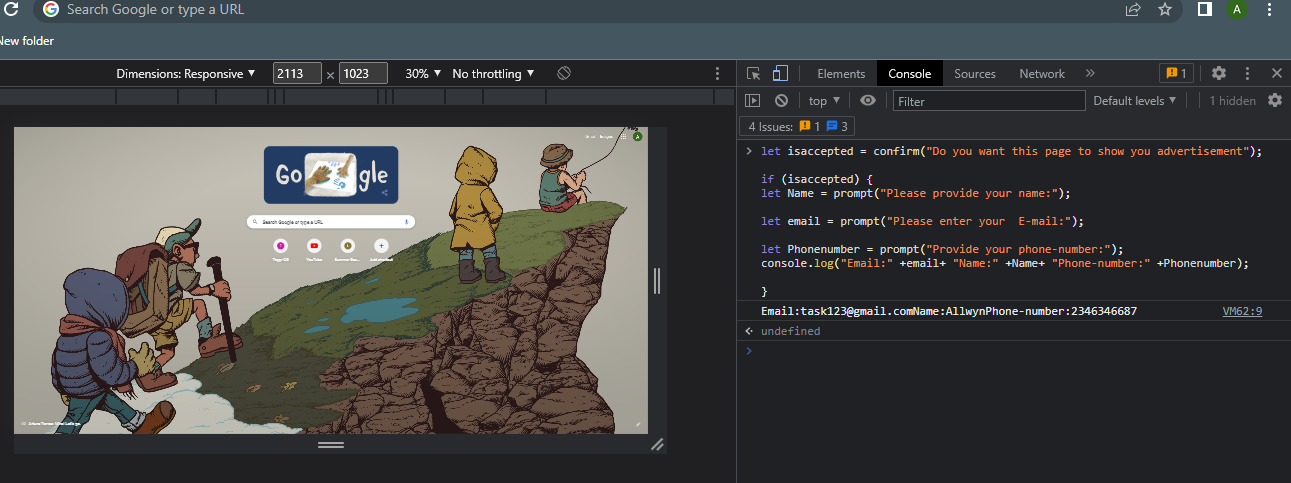This screenshot has height=483, width=1291.
Task: Open the No throttling dropdown
Action: tap(493, 73)
